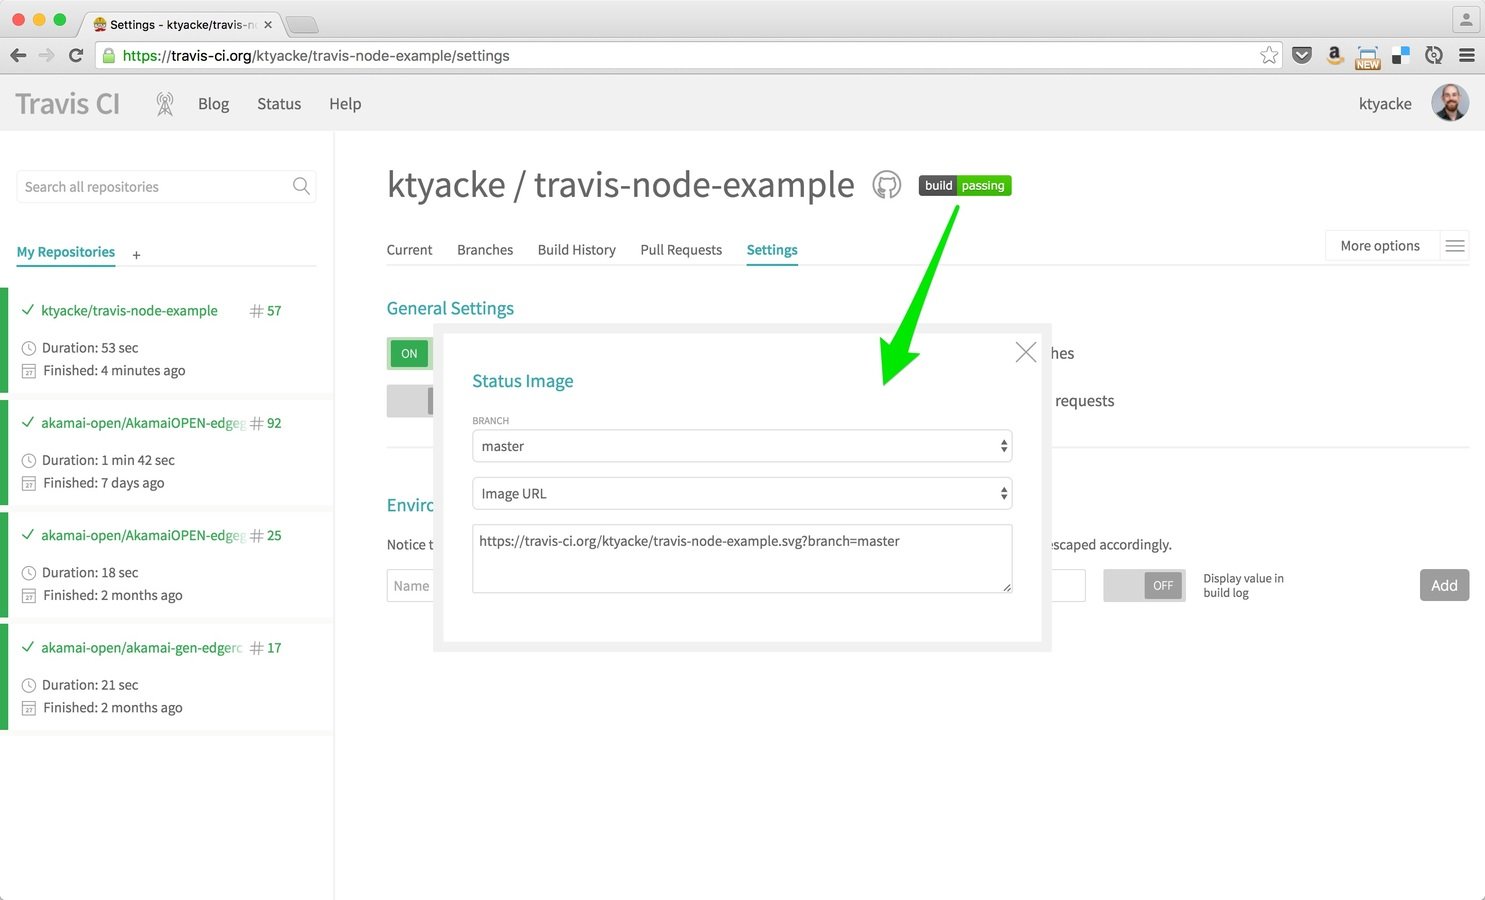Click 'Finished: 7 days ago' text
Screen dimensions: 1485x900
pos(104,483)
